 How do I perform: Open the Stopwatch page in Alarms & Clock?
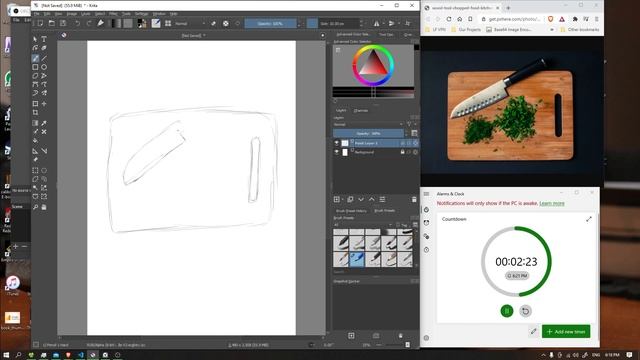(x=427, y=250)
